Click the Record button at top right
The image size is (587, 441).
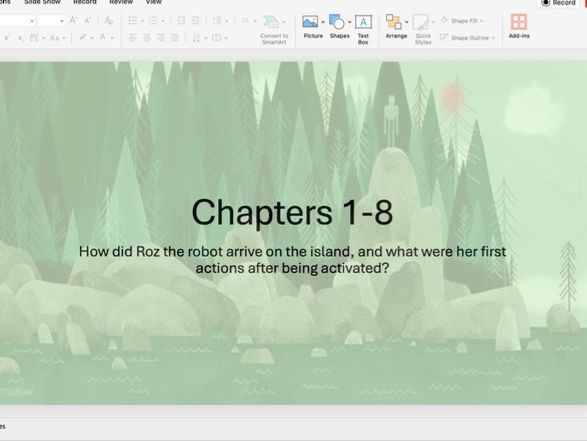coord(558,3)
